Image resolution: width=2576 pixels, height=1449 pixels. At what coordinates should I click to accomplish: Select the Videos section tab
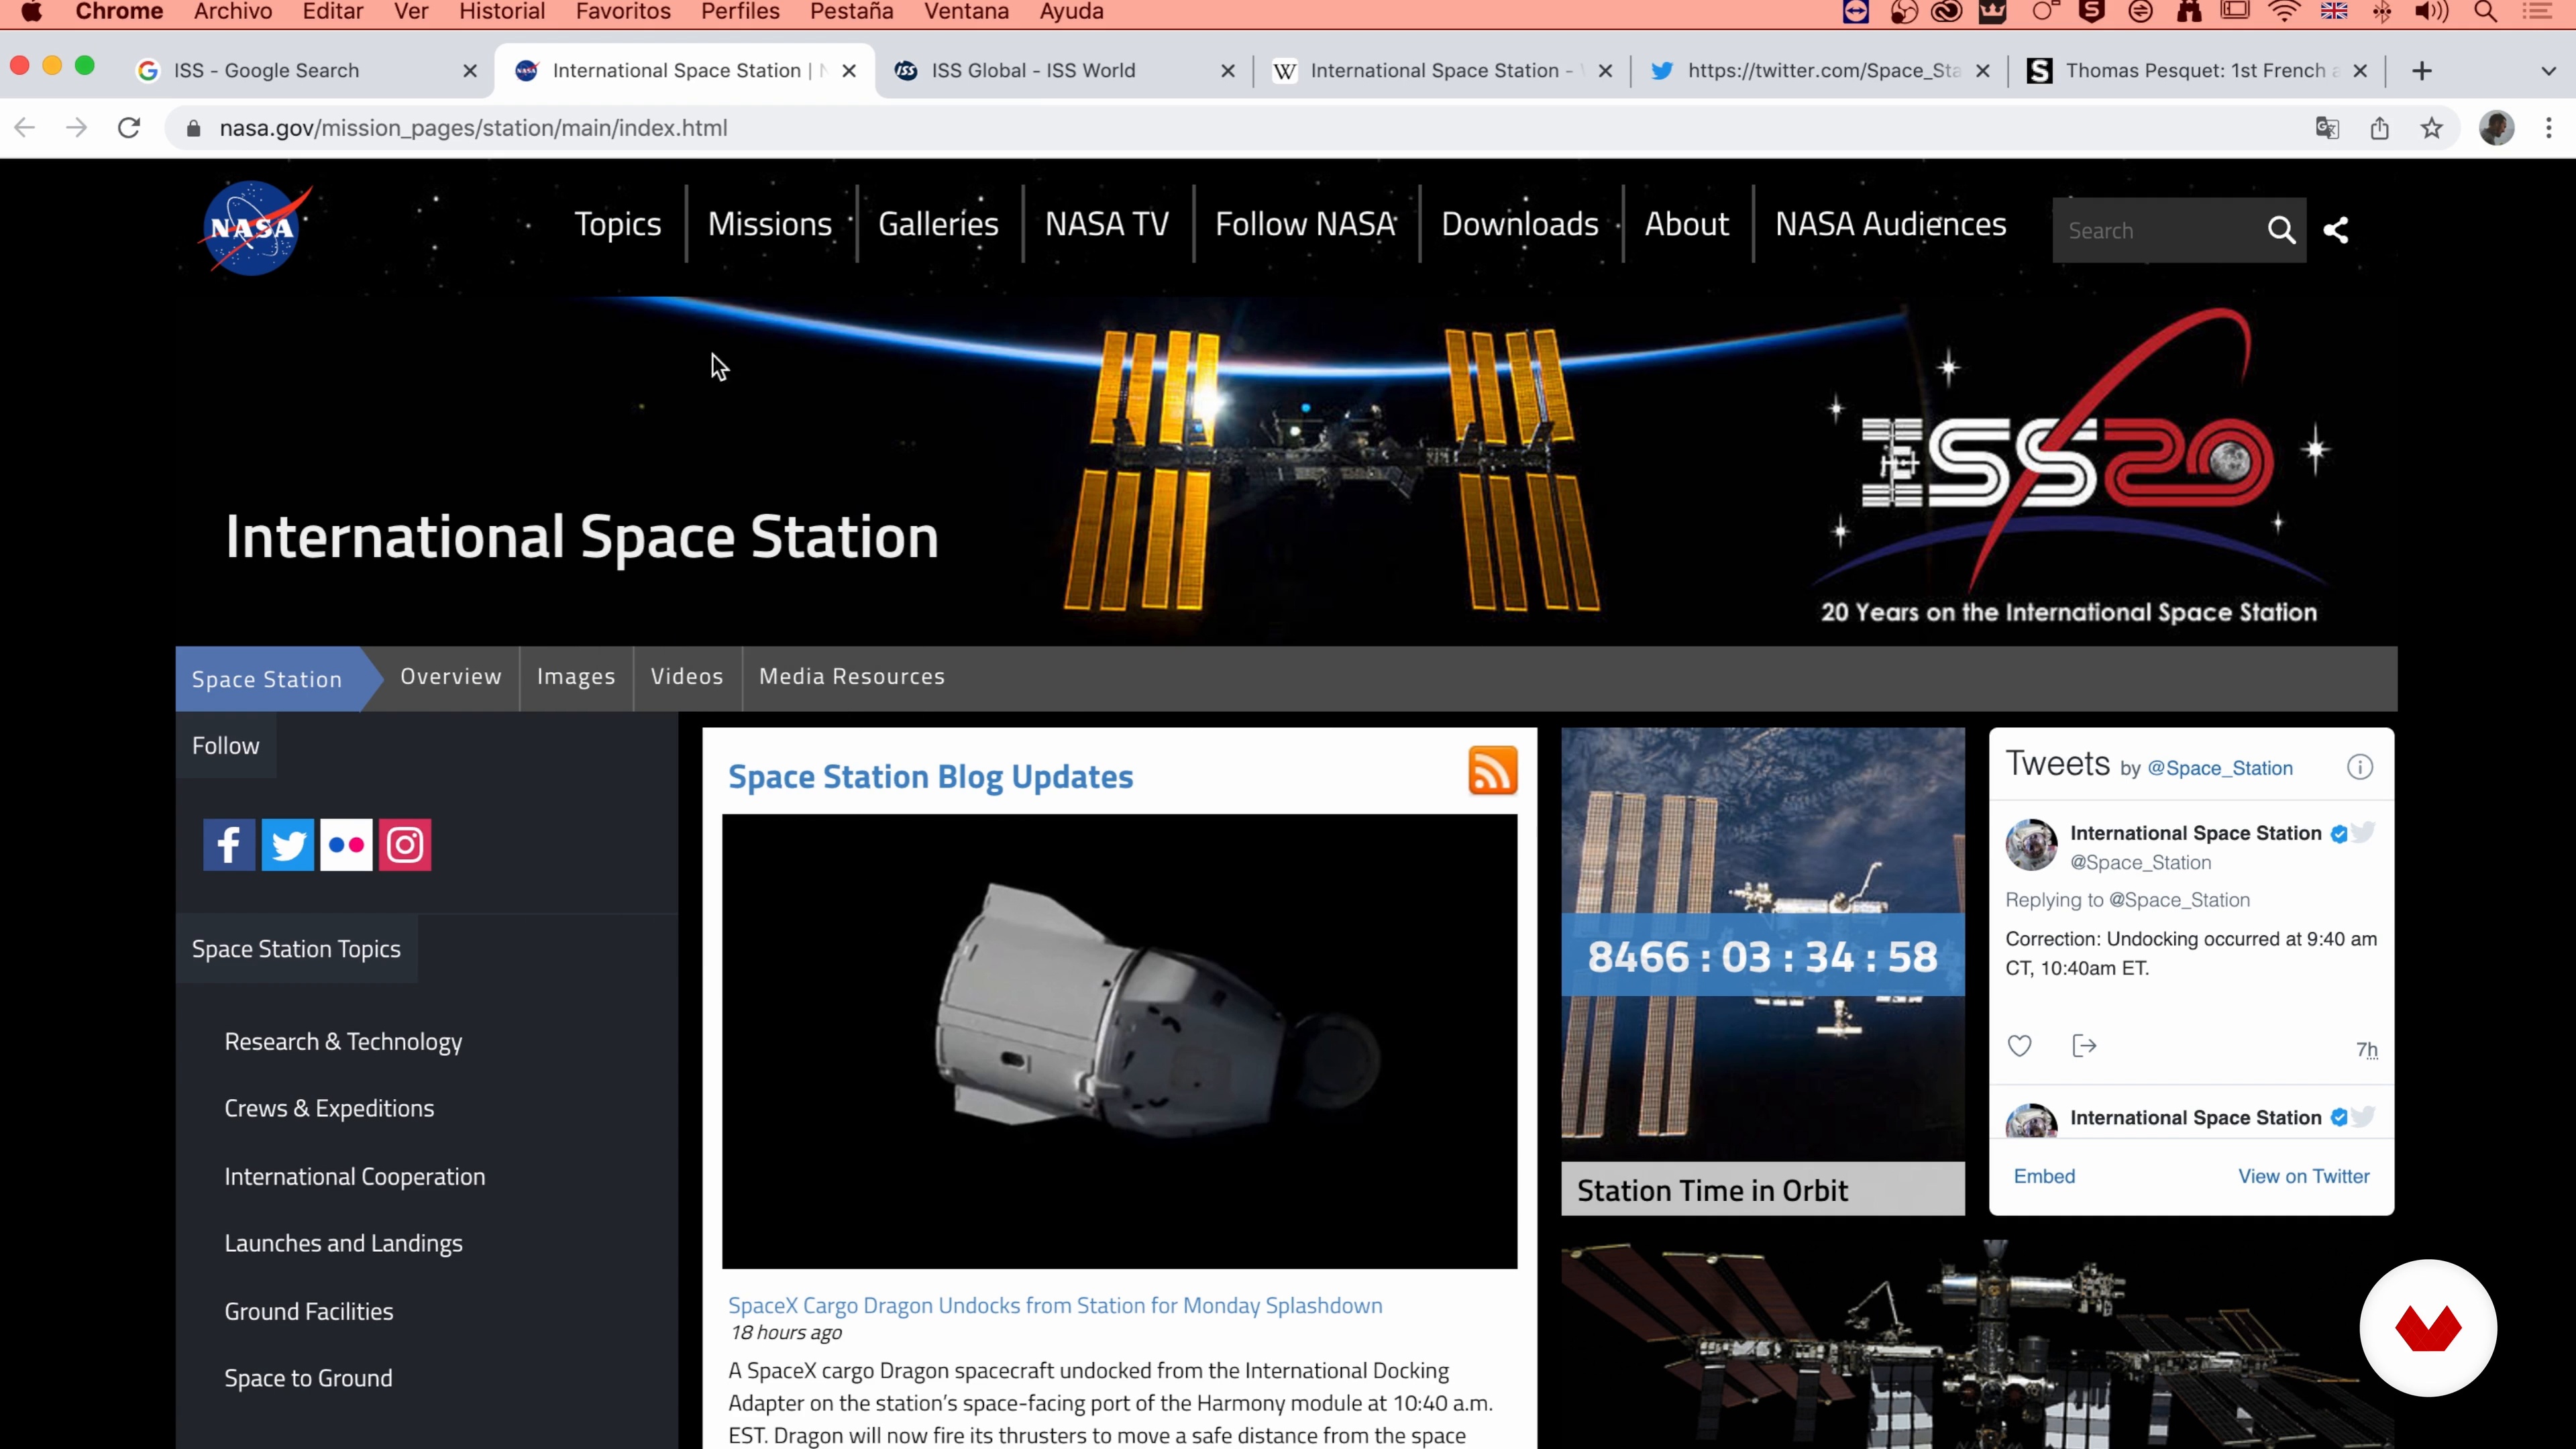click(687, 677)
